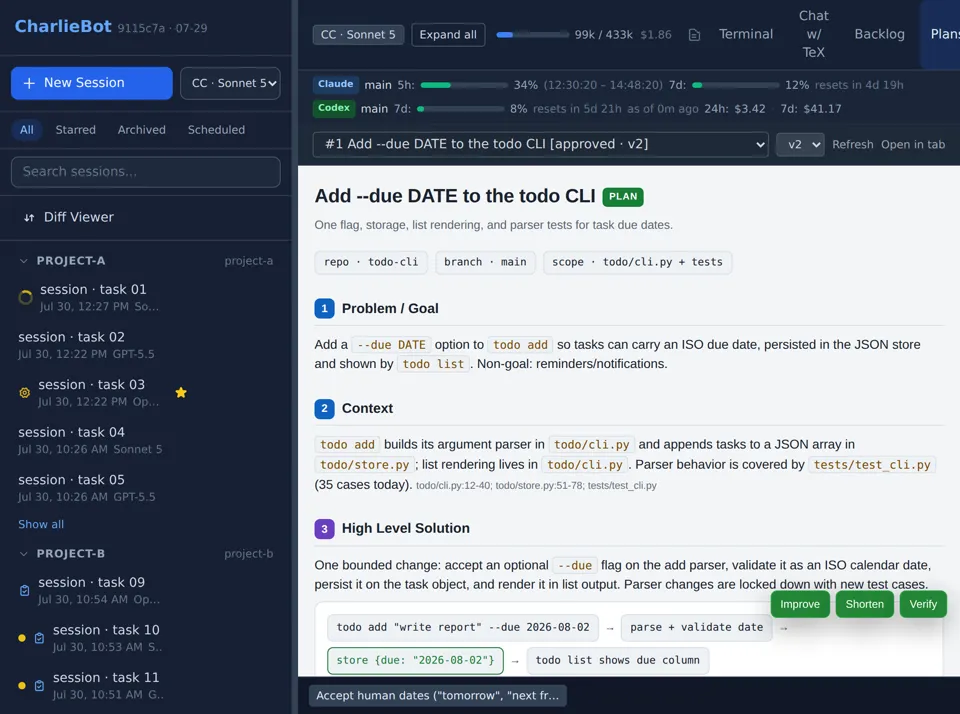The height and width of the screenshot is (714, 960).
Task: Open session · task 04
Action: click(146, 440)
